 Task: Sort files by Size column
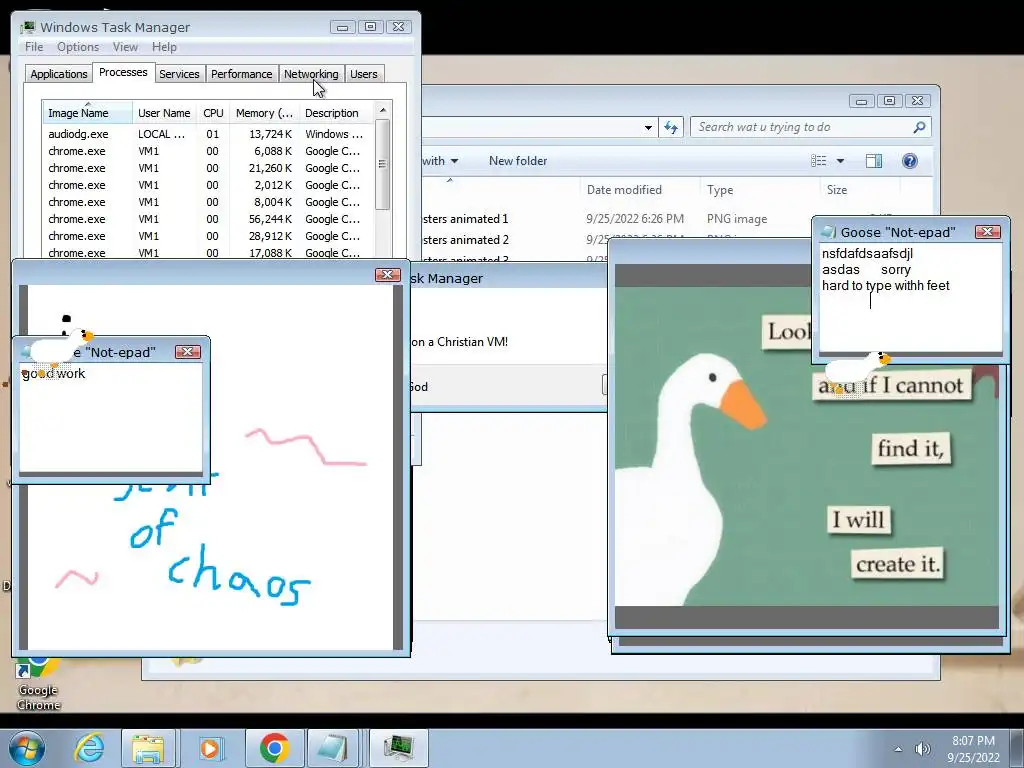tap(859, 190)
